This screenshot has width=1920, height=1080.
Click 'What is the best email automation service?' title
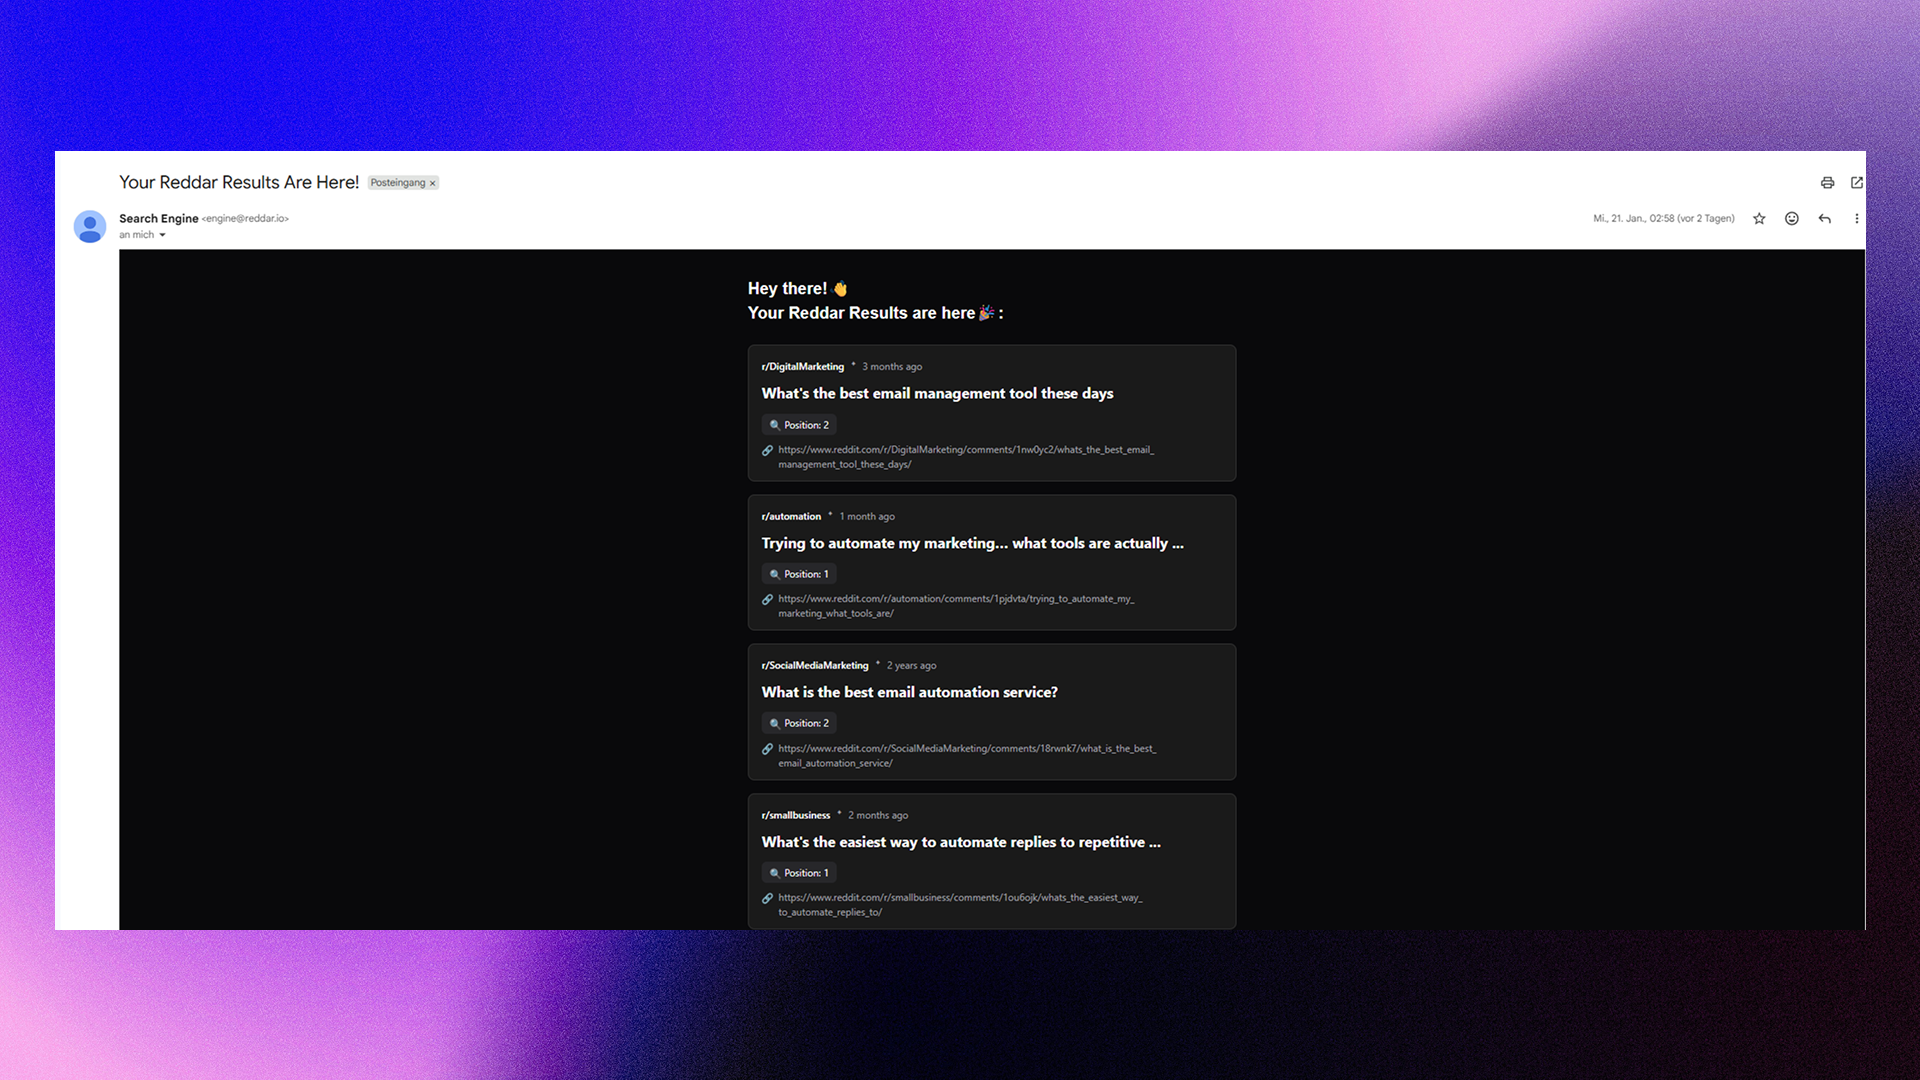[909, 693]
